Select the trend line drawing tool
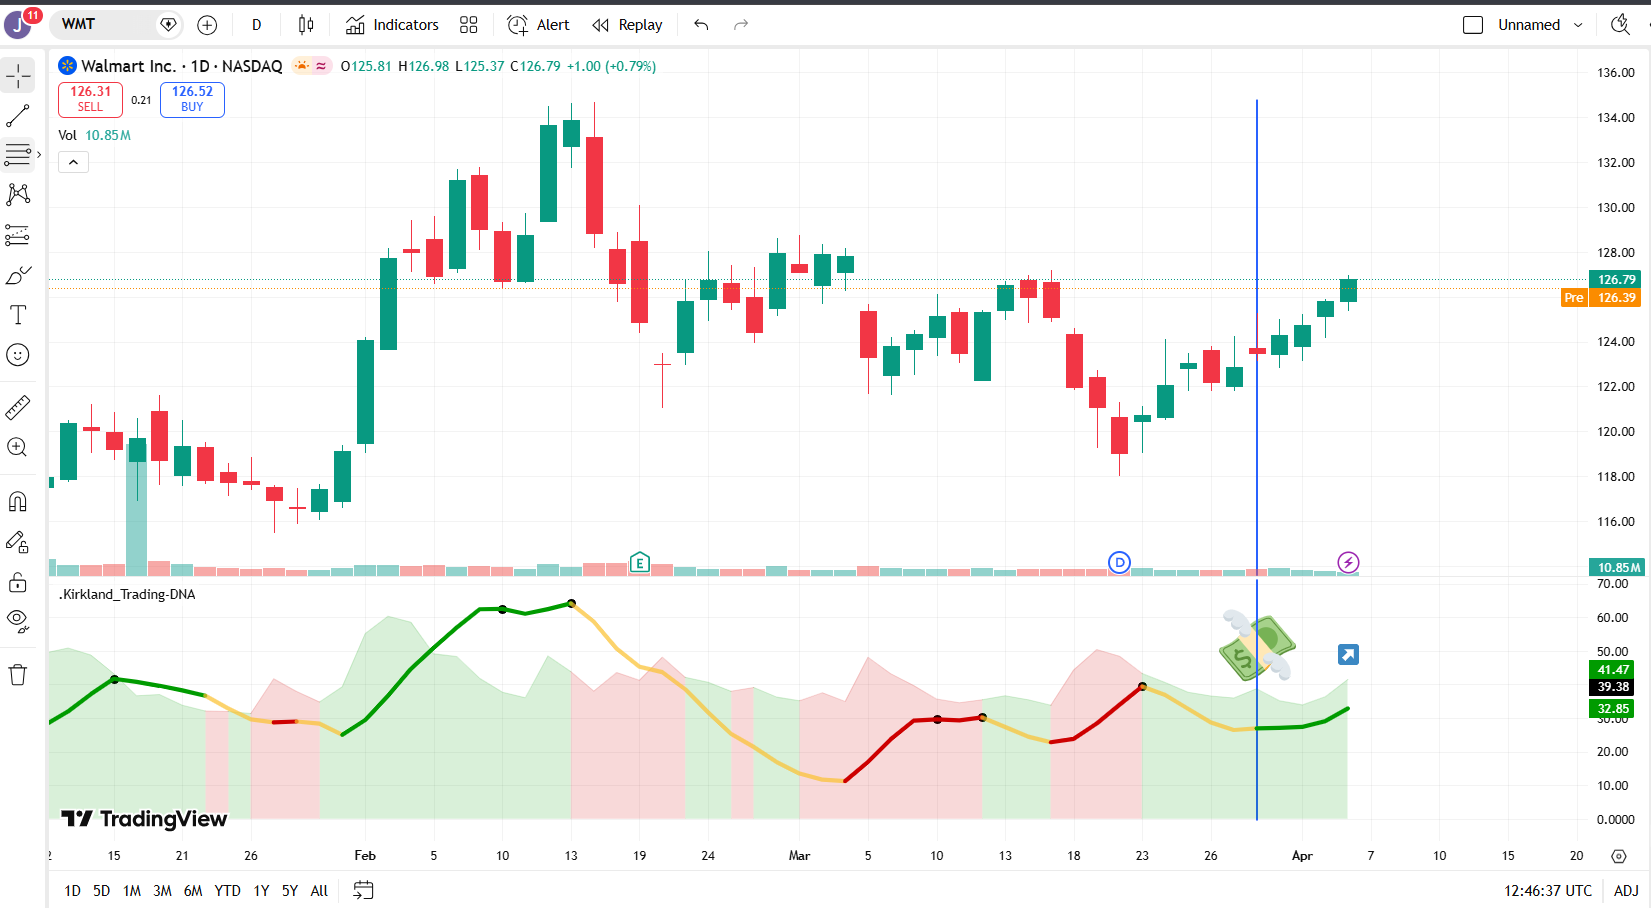 [18, 116]
